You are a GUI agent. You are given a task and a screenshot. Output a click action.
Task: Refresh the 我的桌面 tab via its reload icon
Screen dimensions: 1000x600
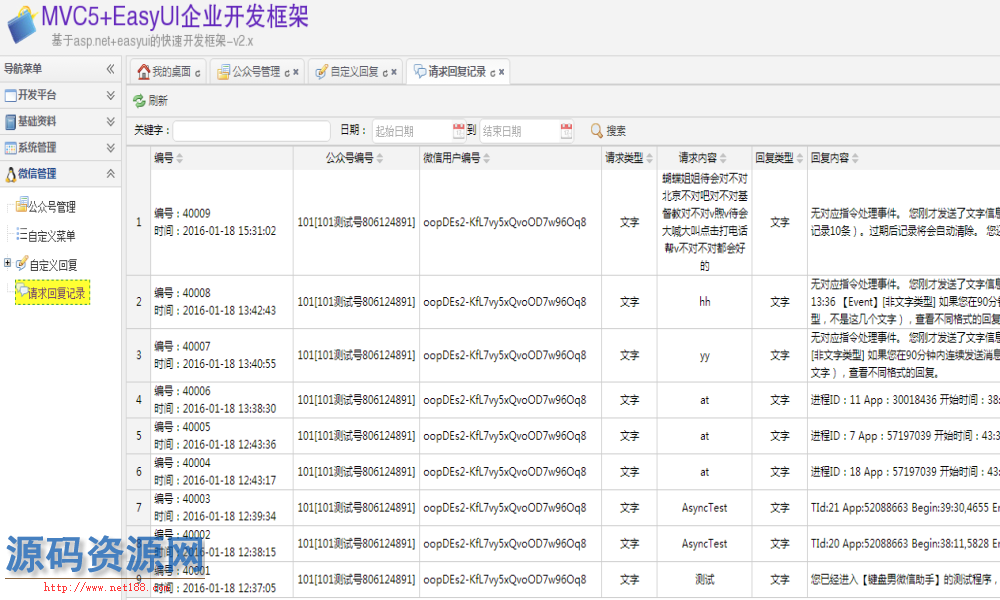(198, 73)
